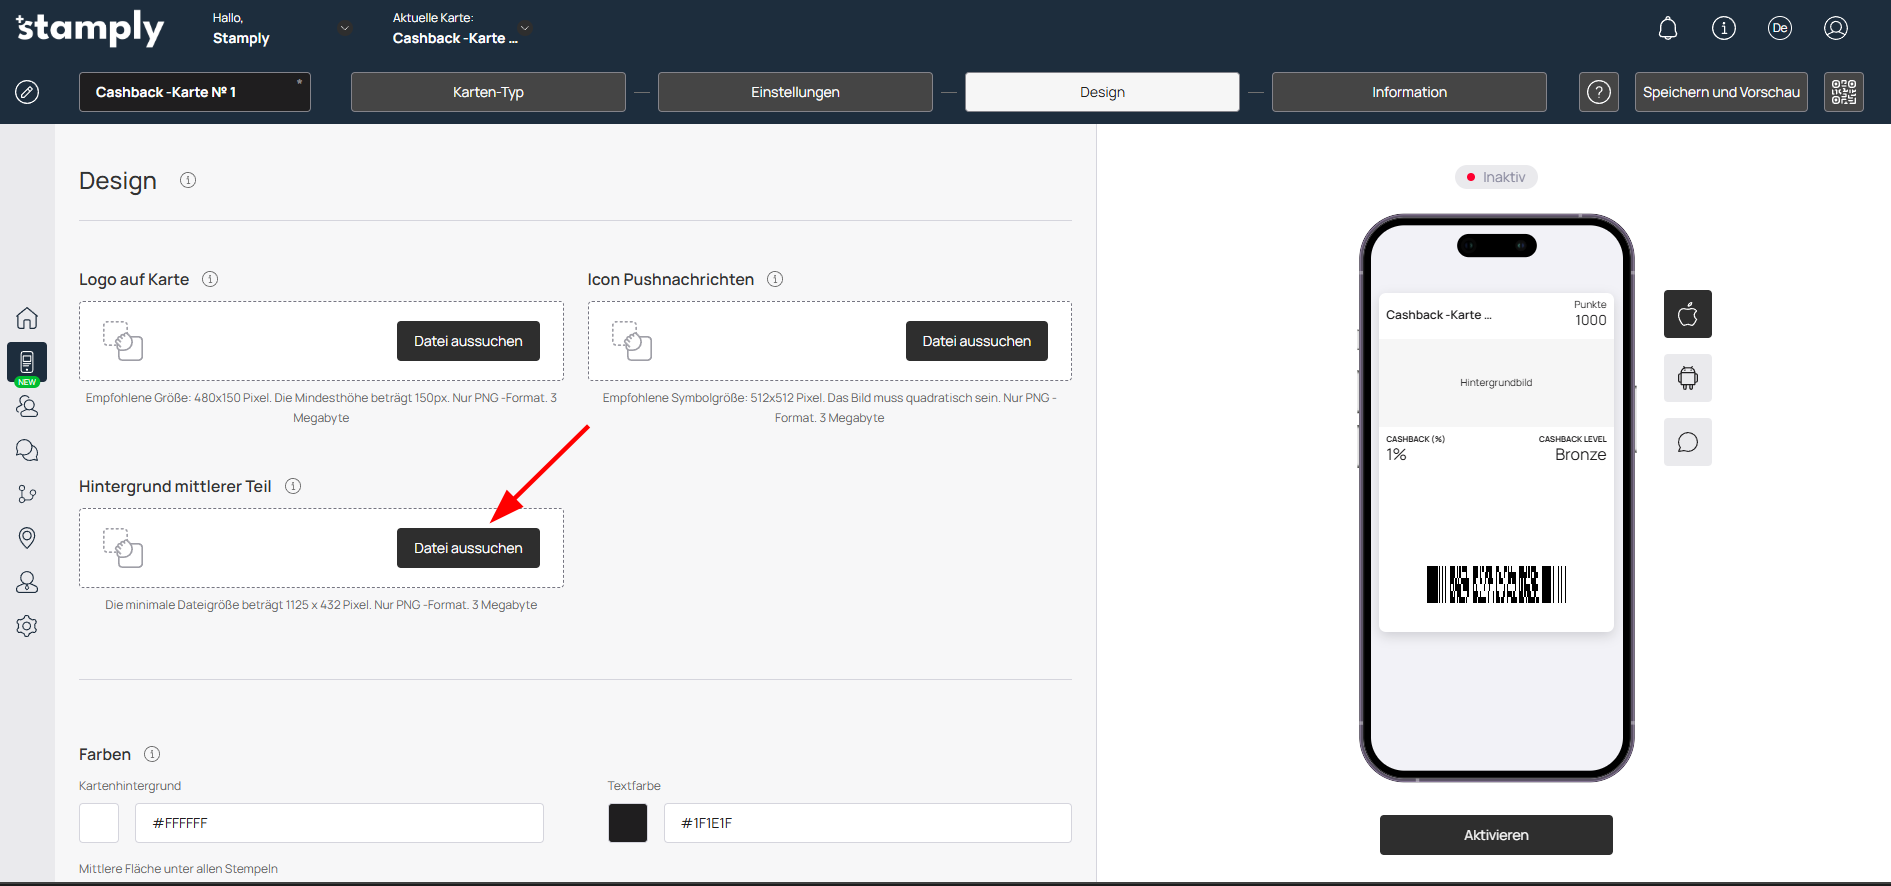1891x886 pixels.
Task: Switch preview to Apple wallet view
Action: pos(1687,314)
